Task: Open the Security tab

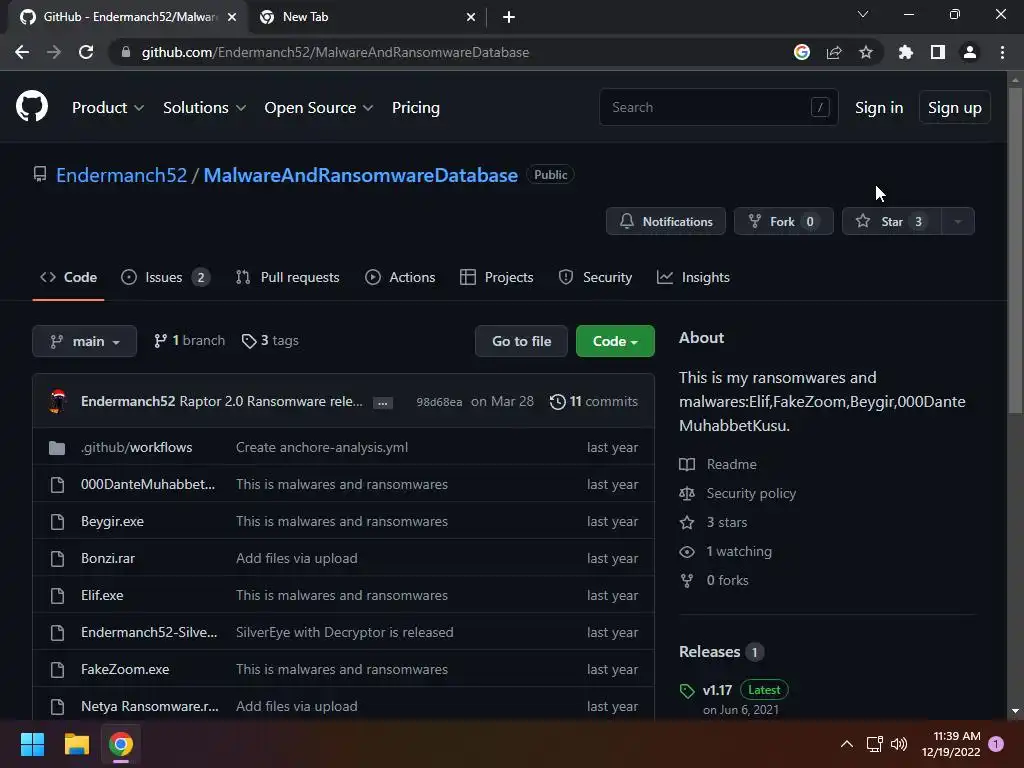Action: (595, 278)
